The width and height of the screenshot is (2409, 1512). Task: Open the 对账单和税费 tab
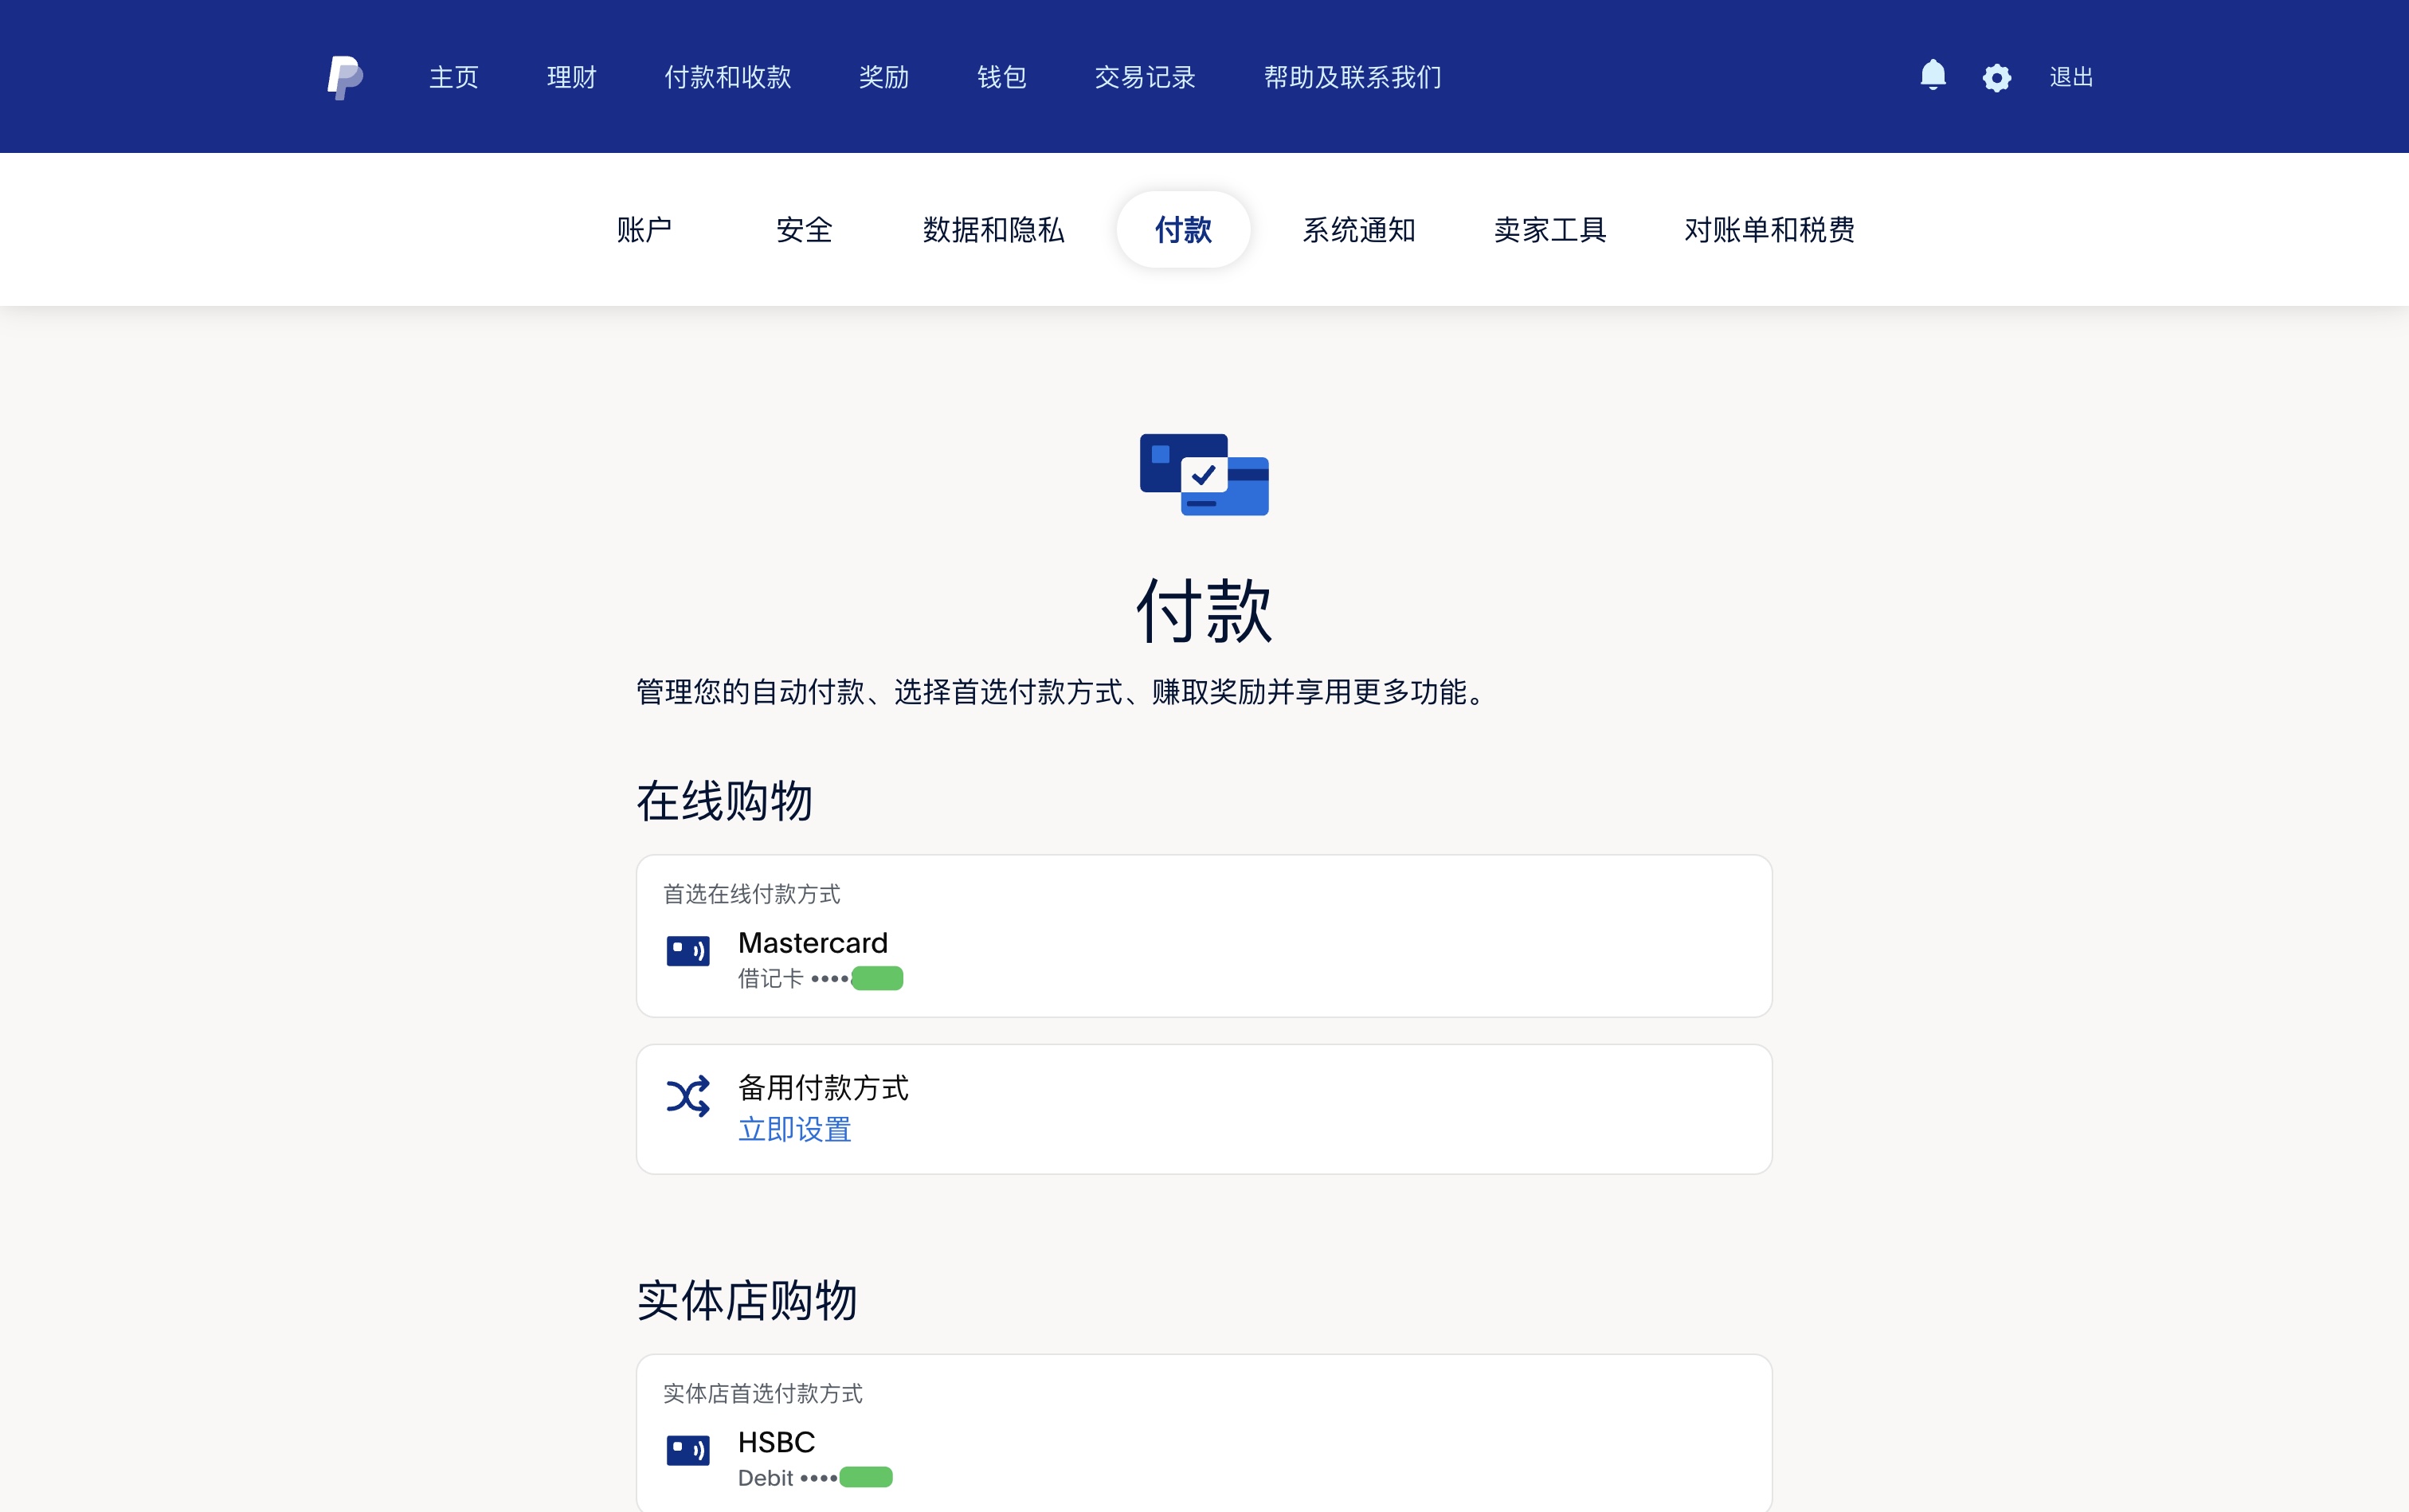pos(1768,230)
